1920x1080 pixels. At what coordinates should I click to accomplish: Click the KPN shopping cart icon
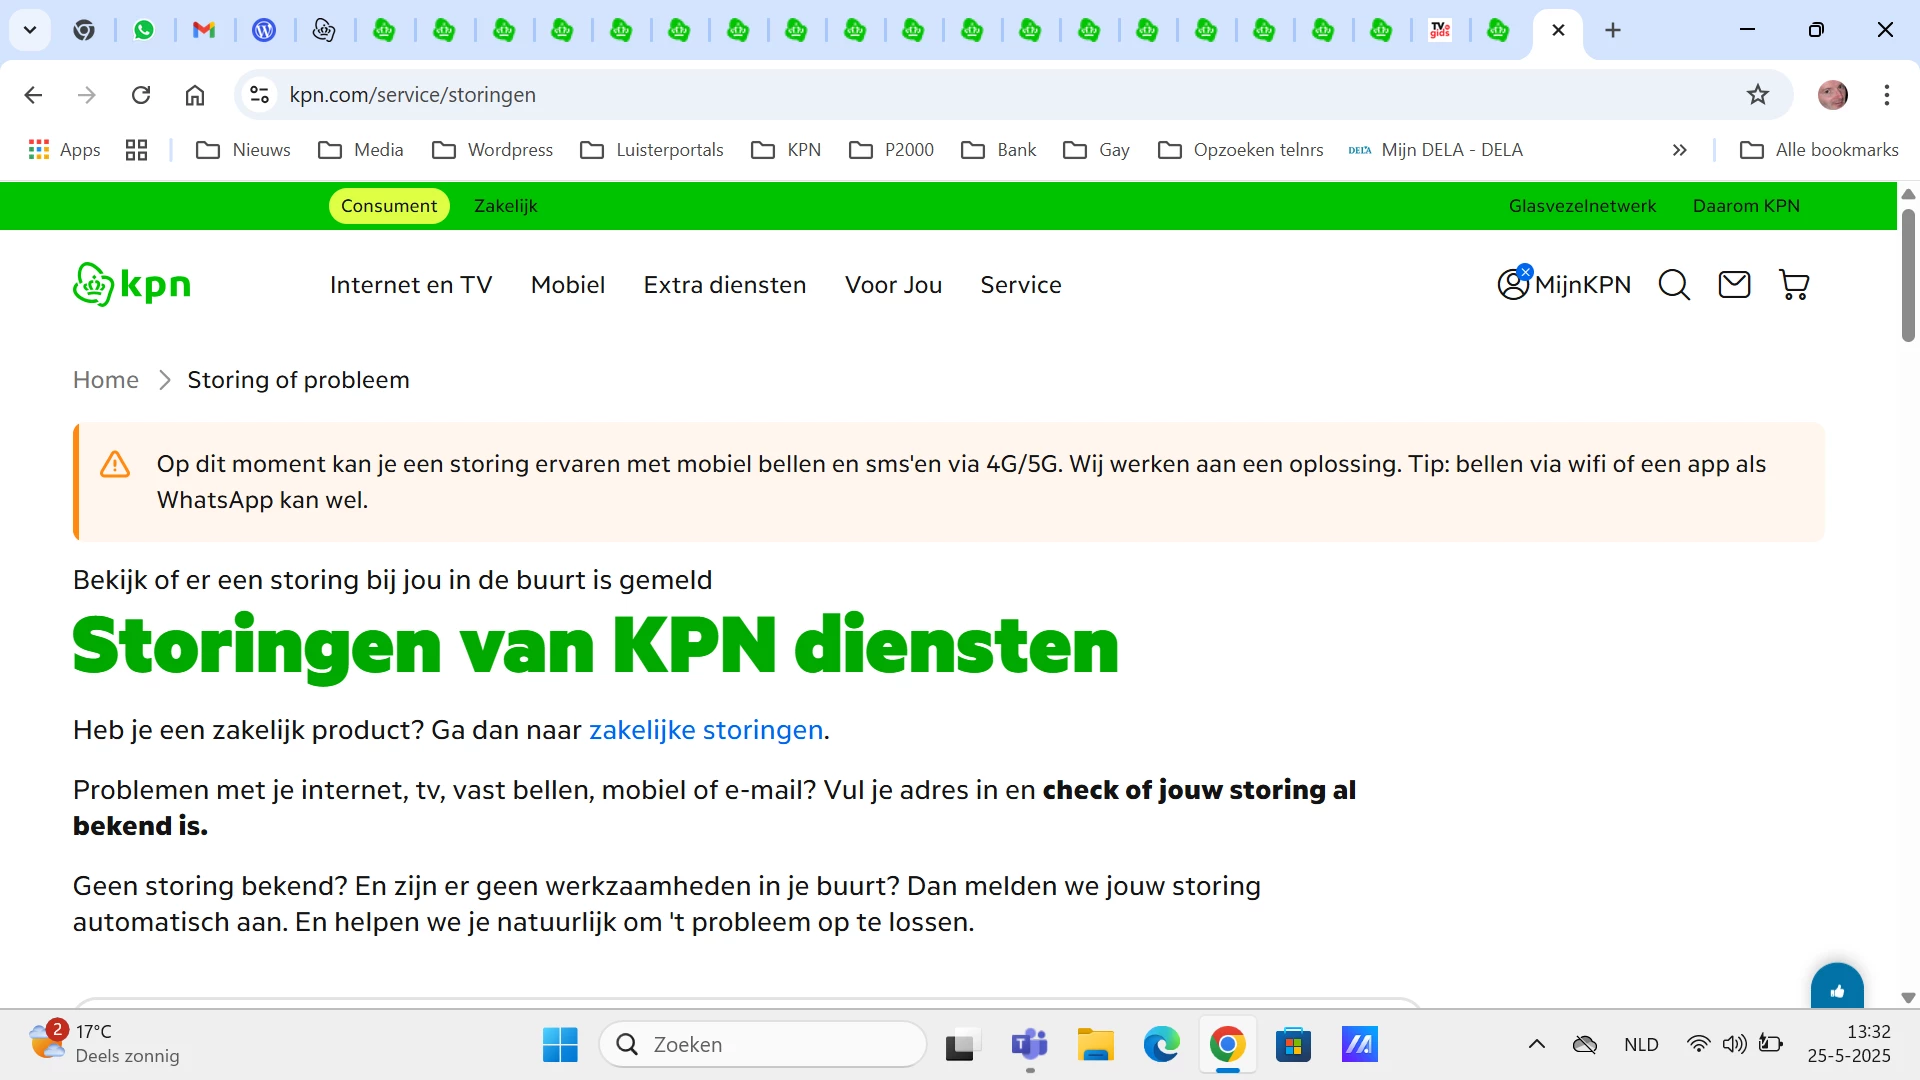click(1794, 285)
